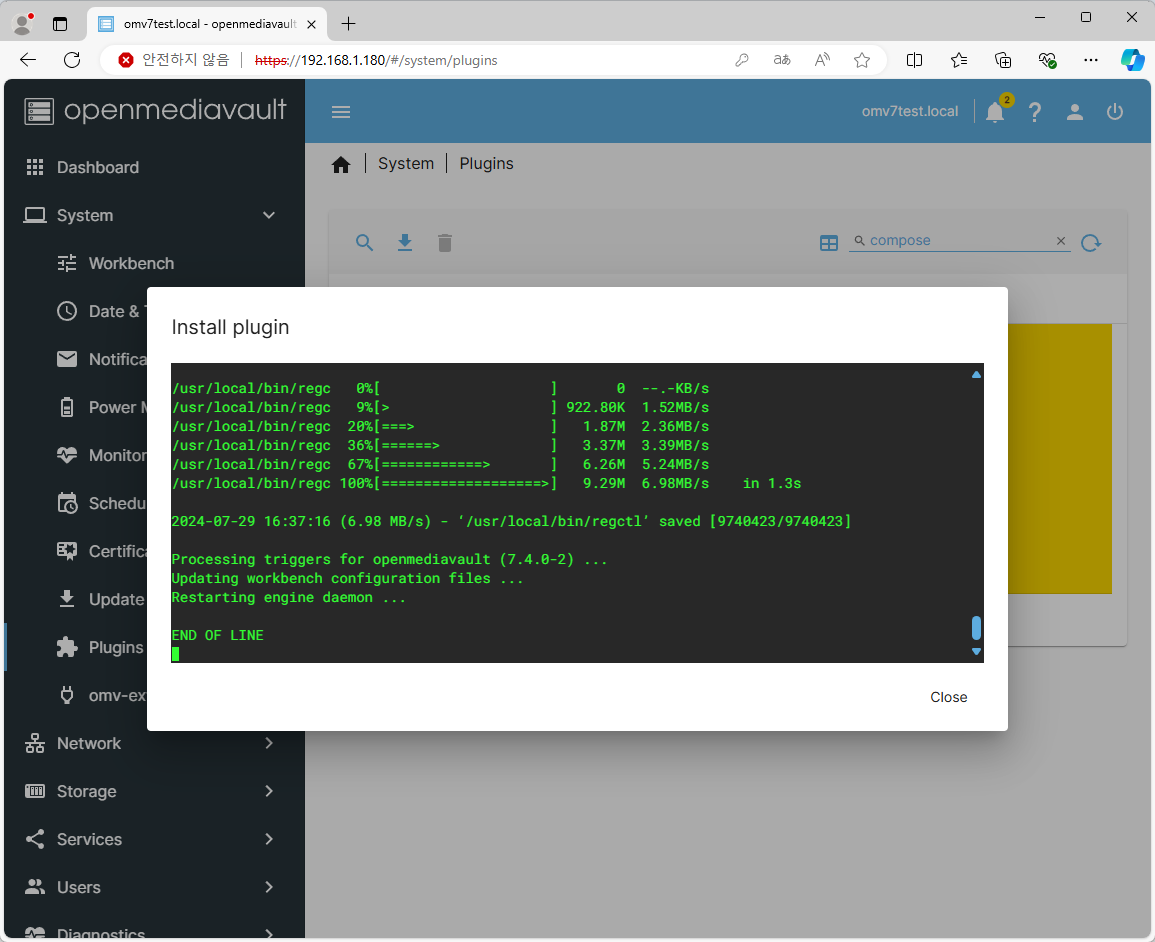The width and height of the screenshot is (1155, 942).
Task: Click the omv7test.local hostname text
Action: (x=910, y=111)
